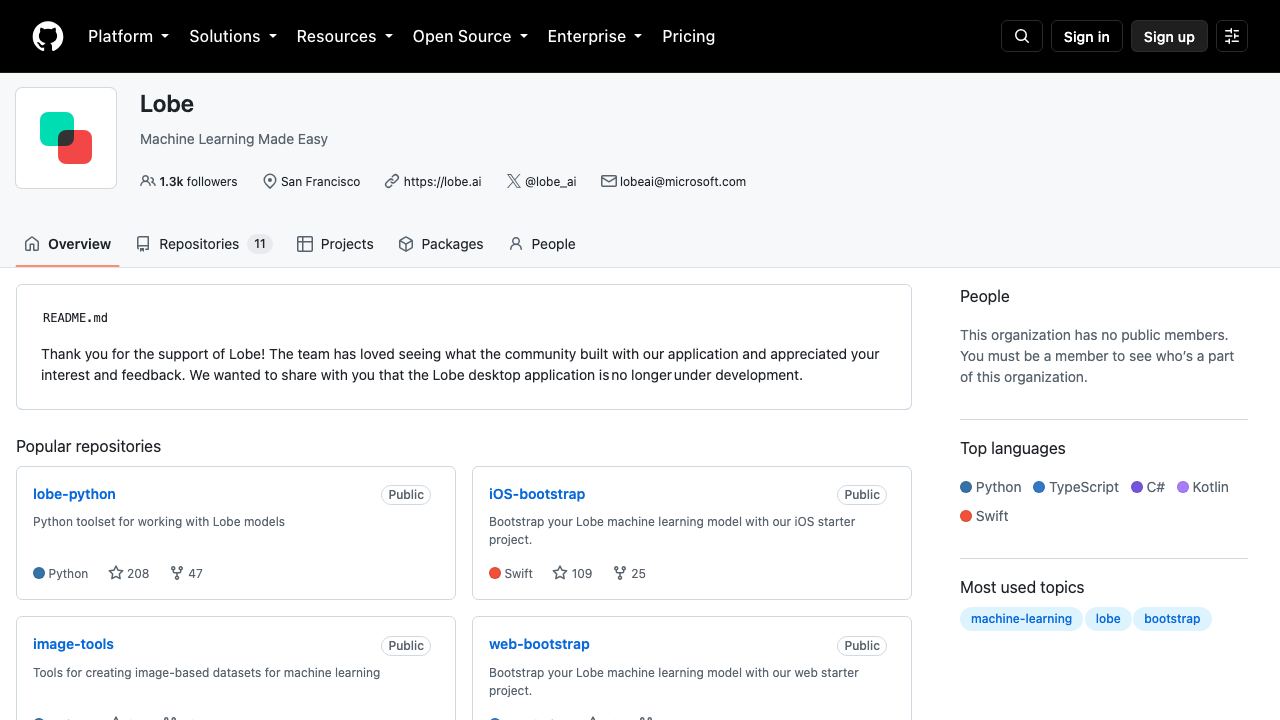Switch to the Projects tab

pos(335,244)
